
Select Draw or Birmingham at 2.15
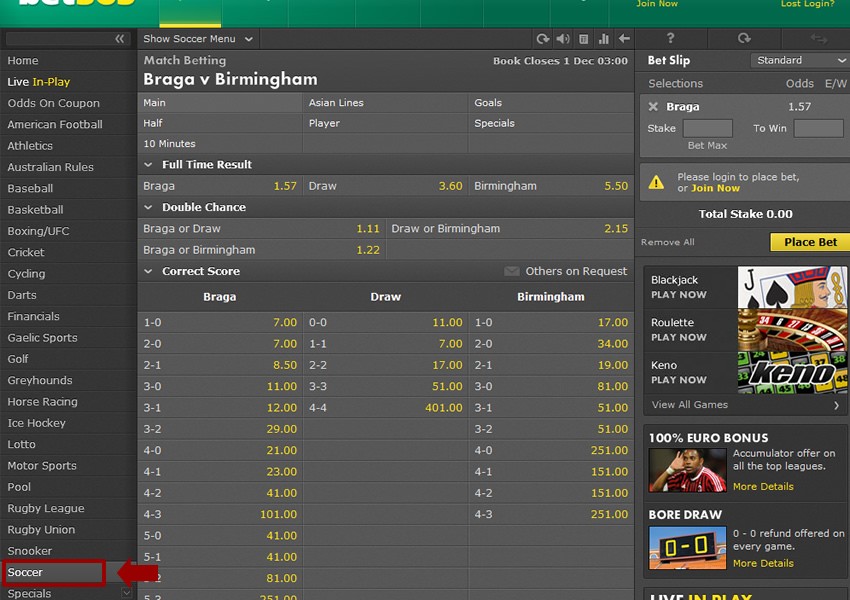coord(510,229)
